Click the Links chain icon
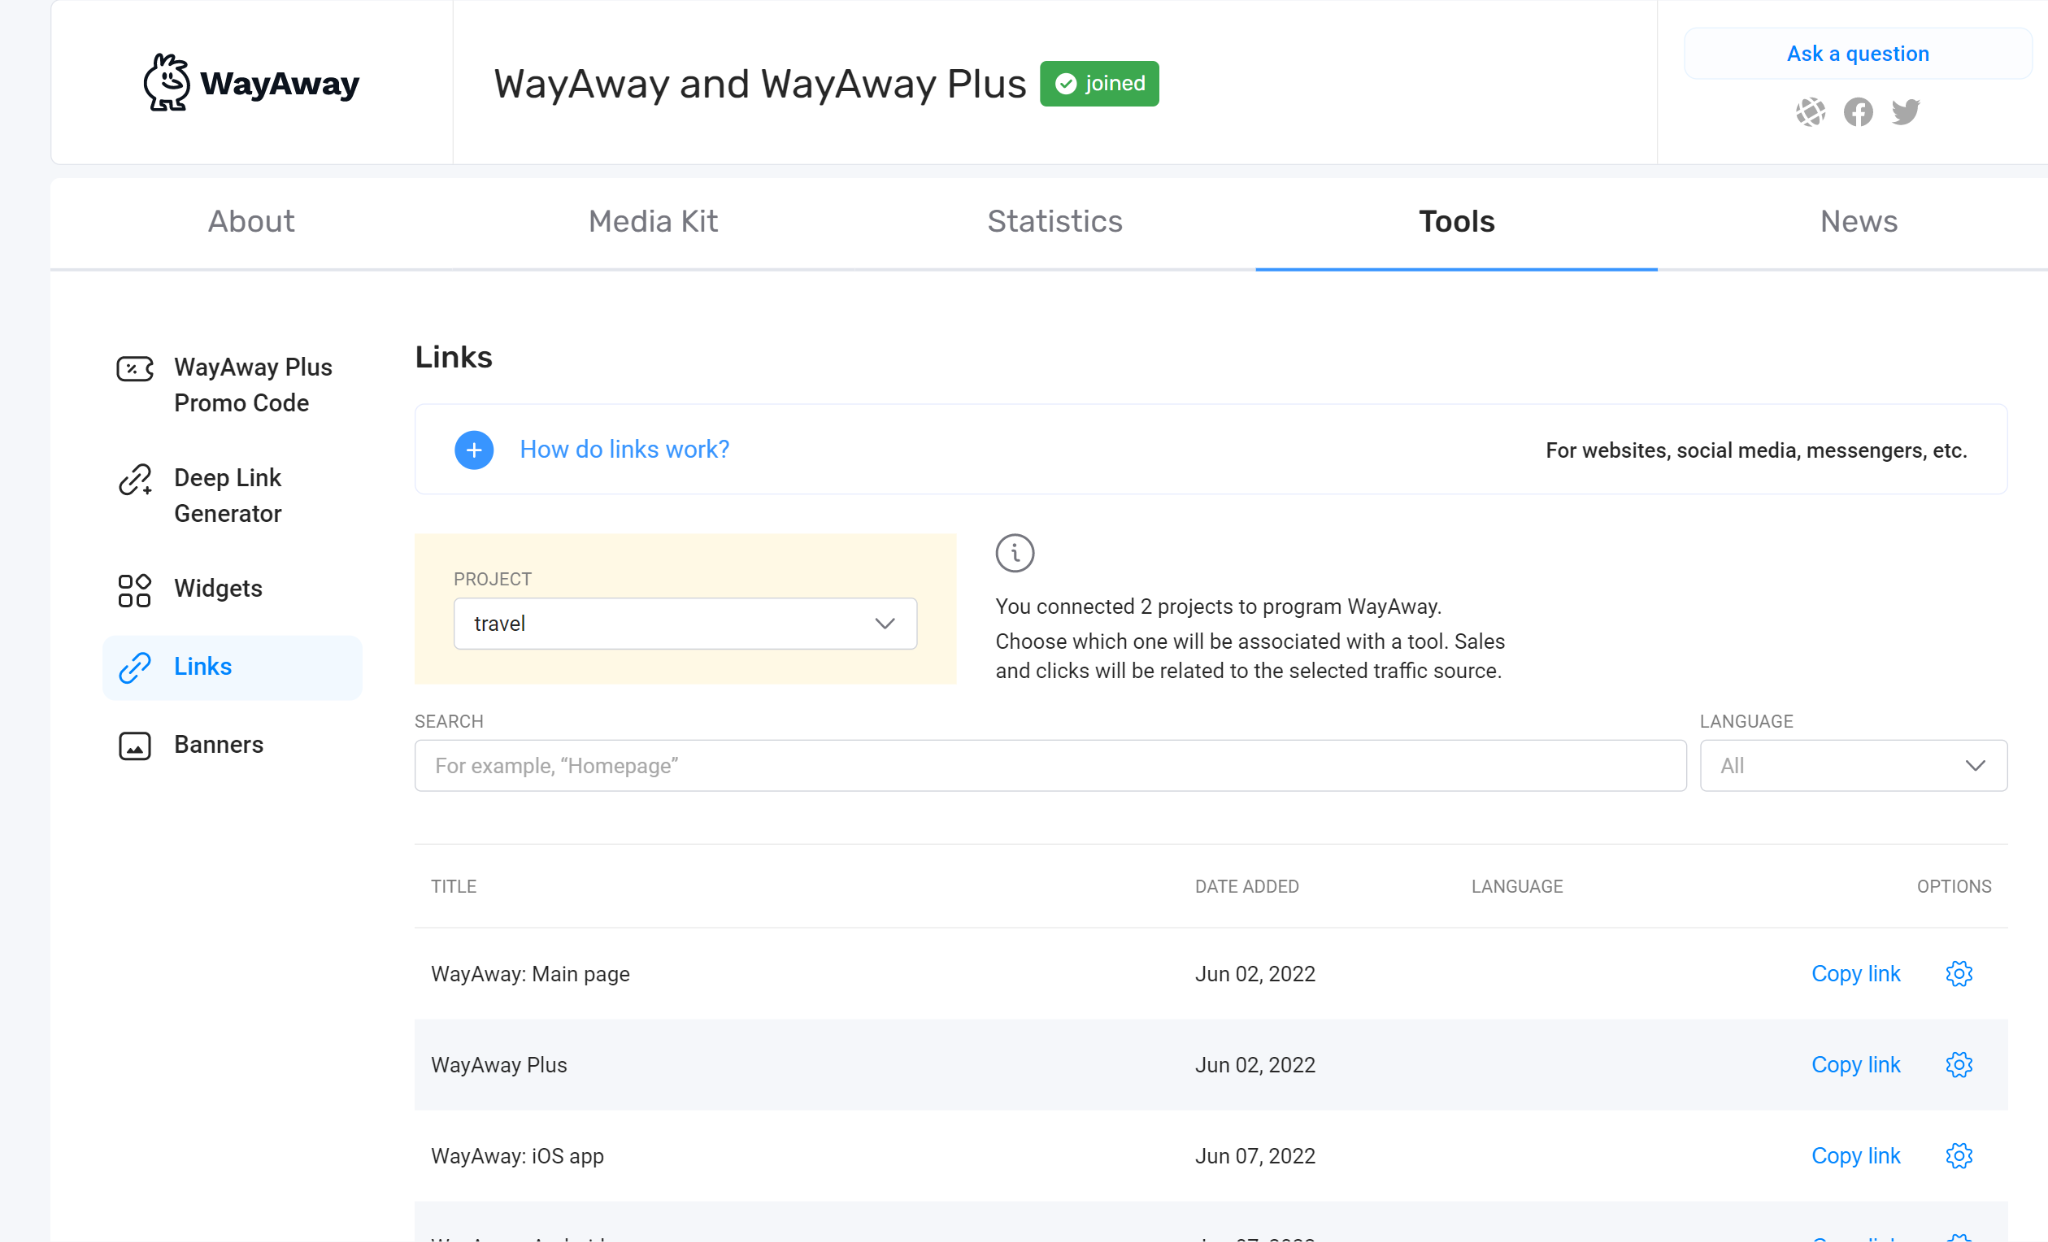Viewport: 2048px width, 1242px height. click(x=135, y=667)
